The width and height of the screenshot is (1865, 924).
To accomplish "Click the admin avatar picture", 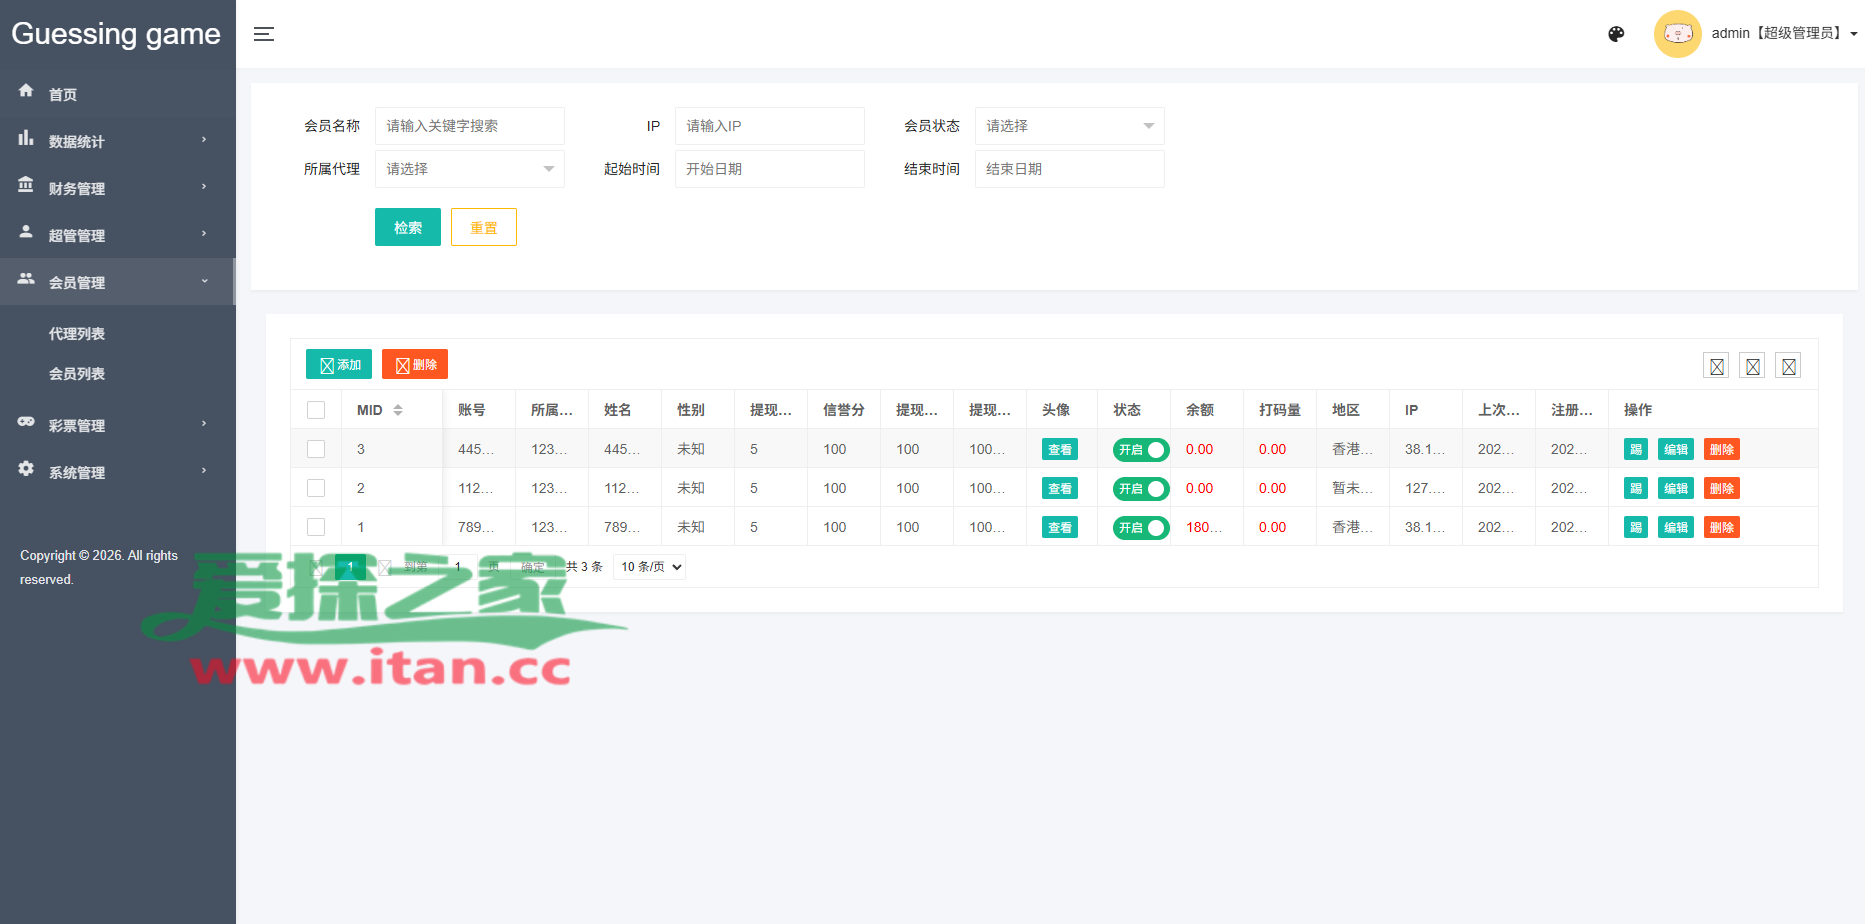I will click(1677, 34).
